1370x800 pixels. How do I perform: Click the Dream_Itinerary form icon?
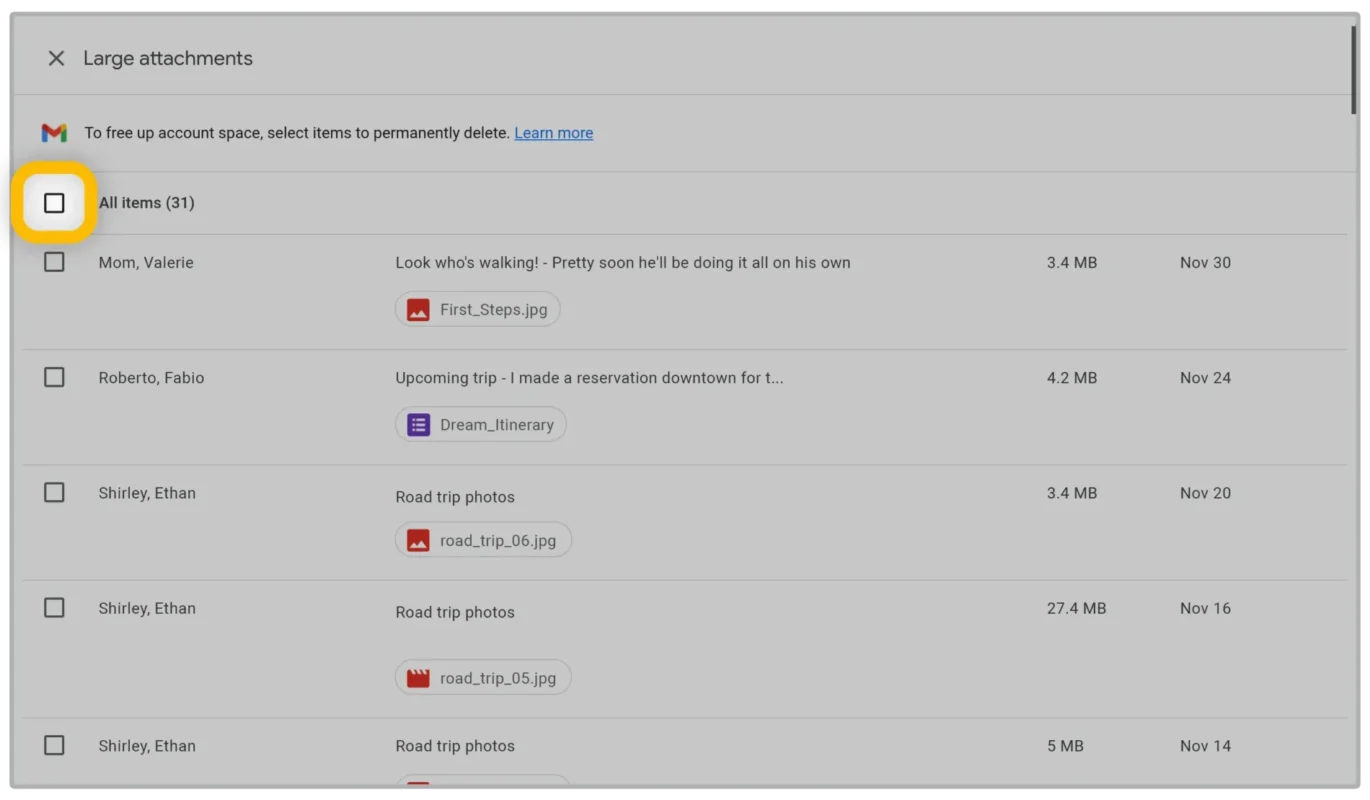[x=418, y=425]
